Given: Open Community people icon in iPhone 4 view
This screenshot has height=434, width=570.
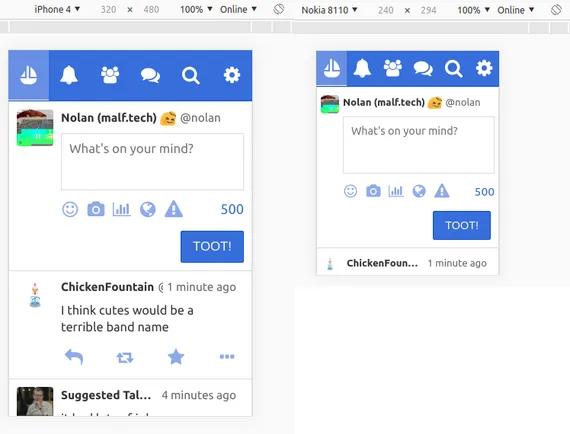Looking at the screenshot, I should (x=110, y=75).
